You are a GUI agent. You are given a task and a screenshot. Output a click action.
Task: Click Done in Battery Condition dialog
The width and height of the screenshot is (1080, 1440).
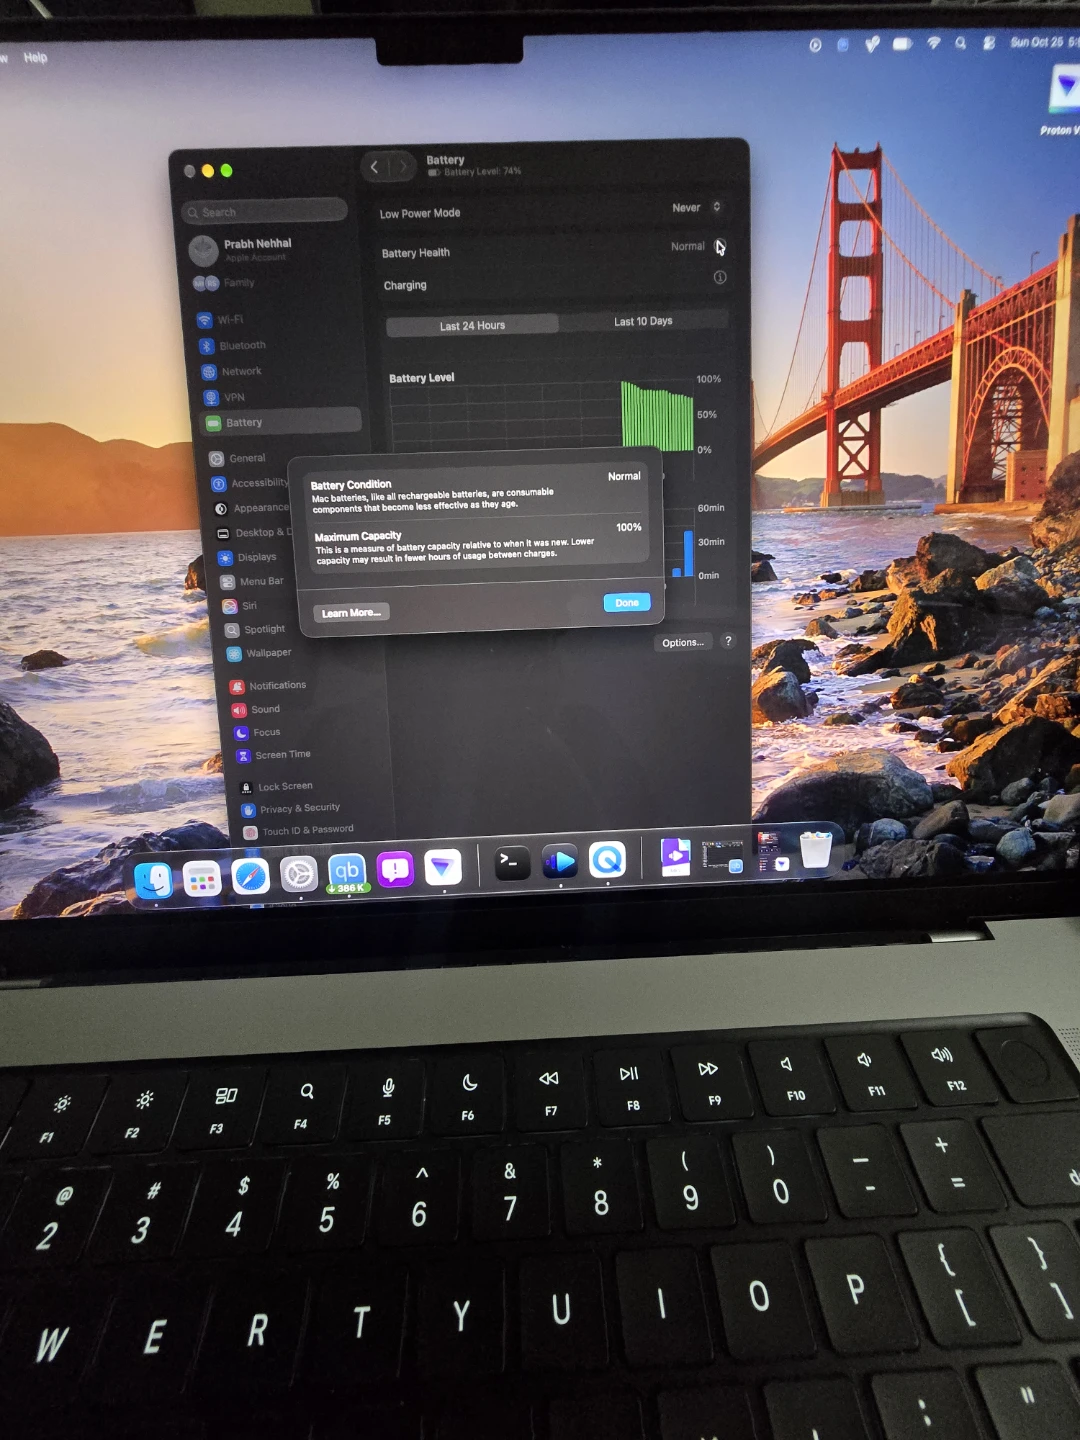click(627, 602)
